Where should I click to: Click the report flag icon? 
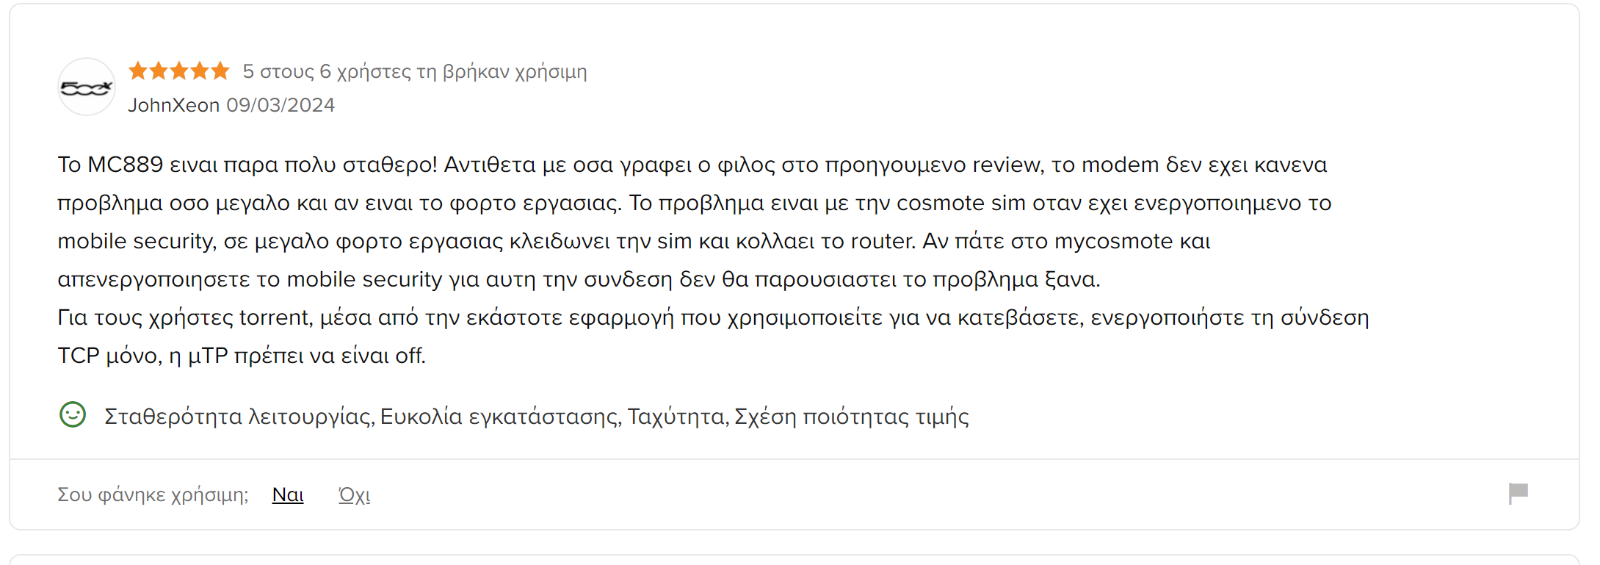(1518, 493)
